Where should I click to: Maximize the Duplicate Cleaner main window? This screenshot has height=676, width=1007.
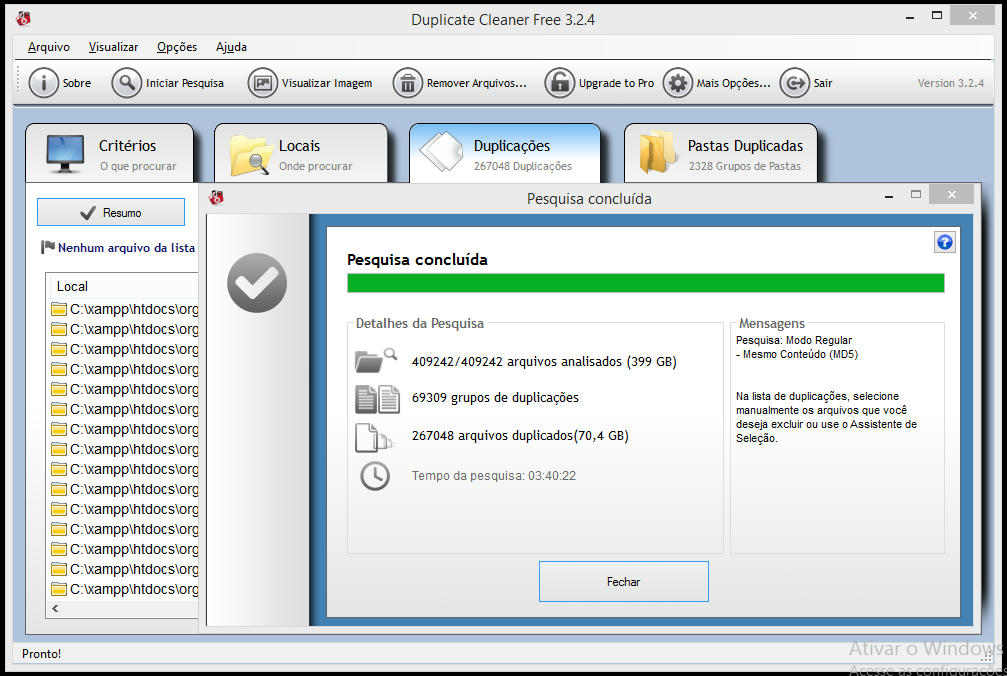point(937,15)
